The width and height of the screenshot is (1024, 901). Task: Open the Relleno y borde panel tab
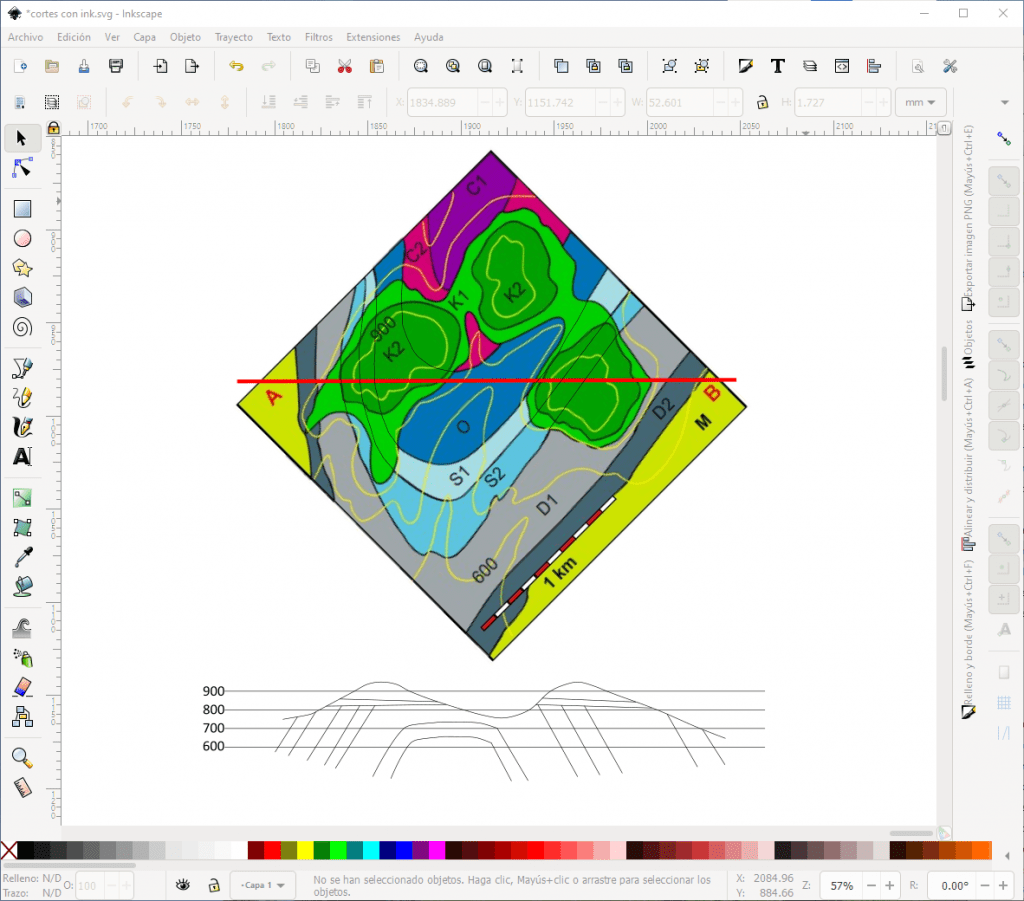point(968,640)
